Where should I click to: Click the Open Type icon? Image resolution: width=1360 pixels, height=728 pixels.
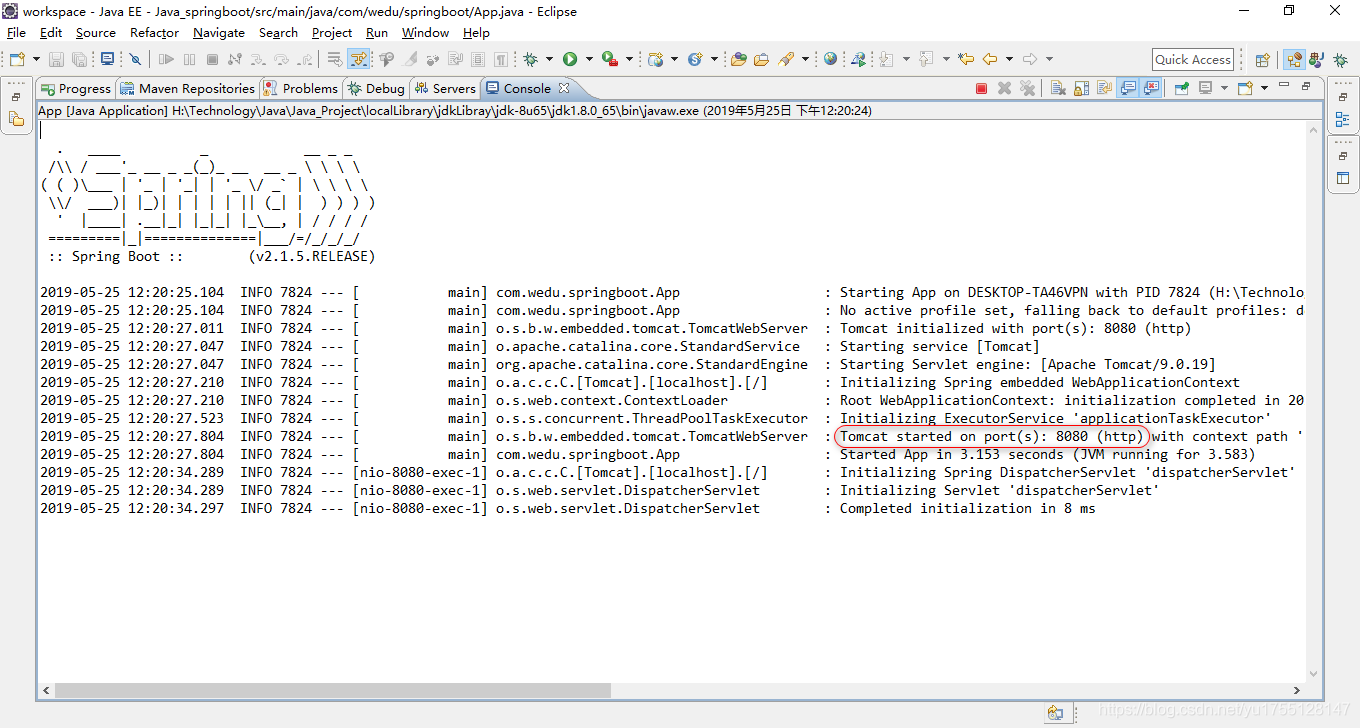[x=739, y=59]
